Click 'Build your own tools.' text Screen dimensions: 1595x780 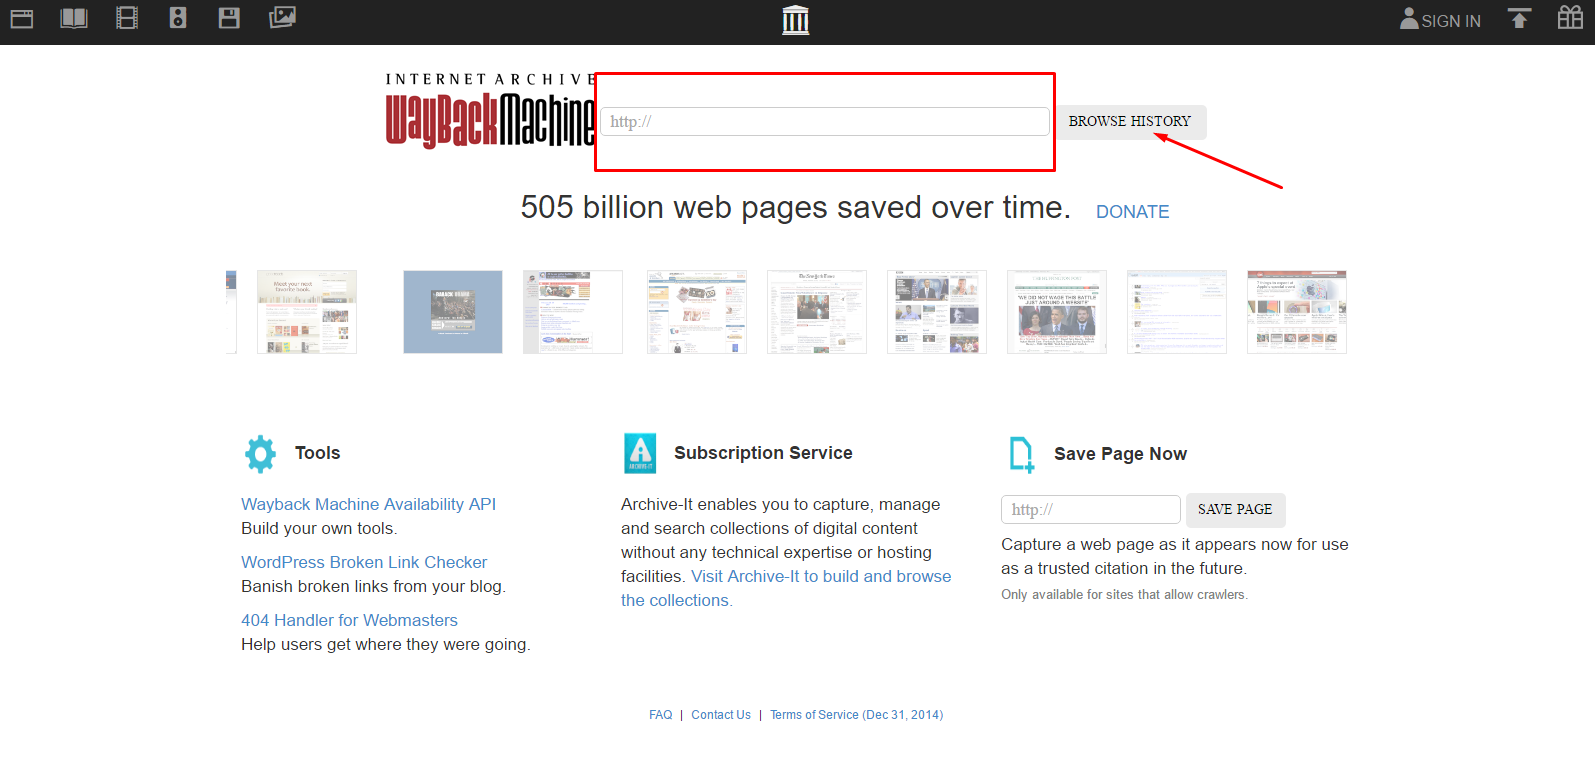coord(319,529)
